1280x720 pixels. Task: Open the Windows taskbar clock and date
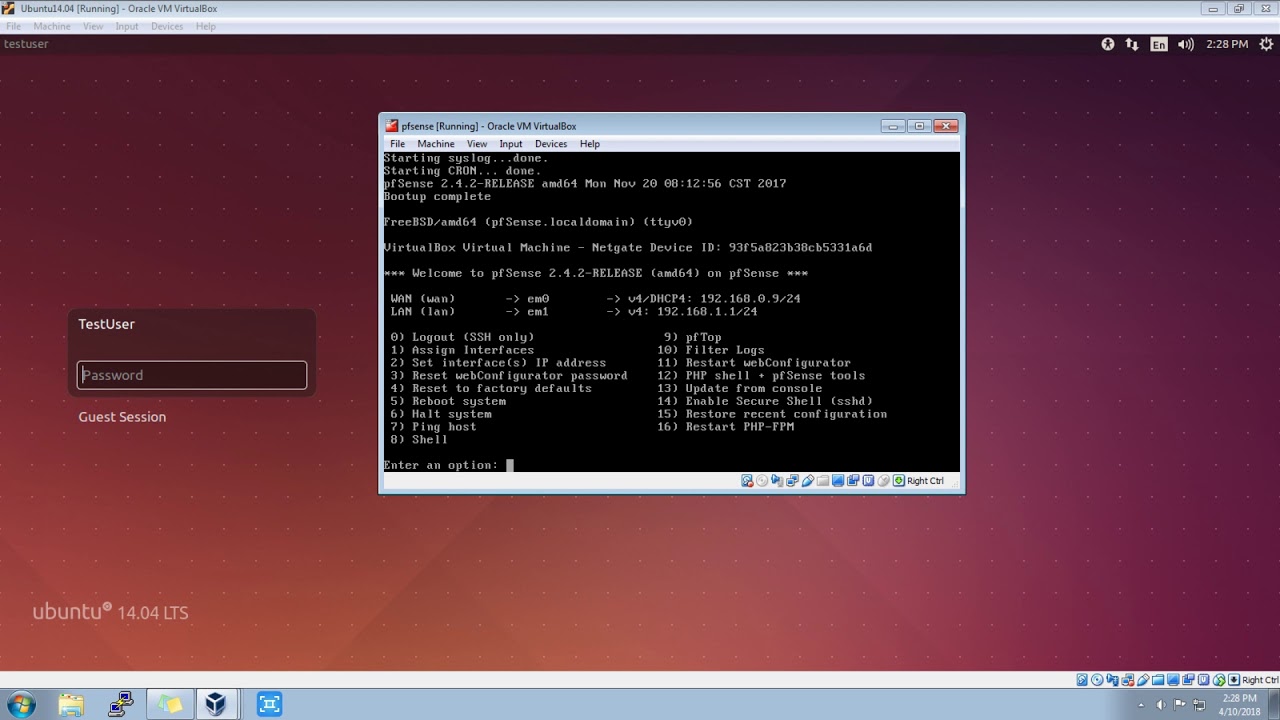tap(1239, 704)
